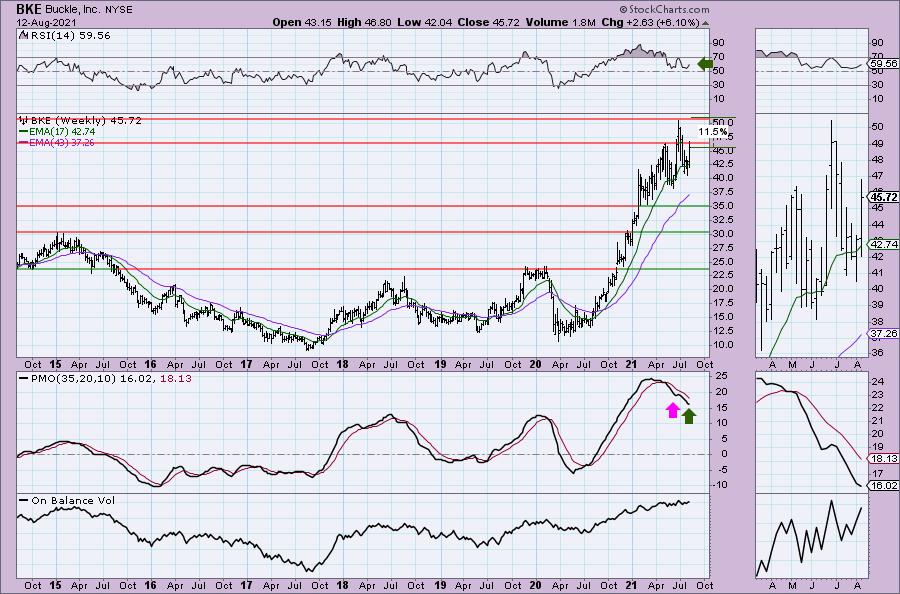Click the 'Chg +2.63 (+6.10%)' value
900x594 pixels.
click(x=650, y=22)
